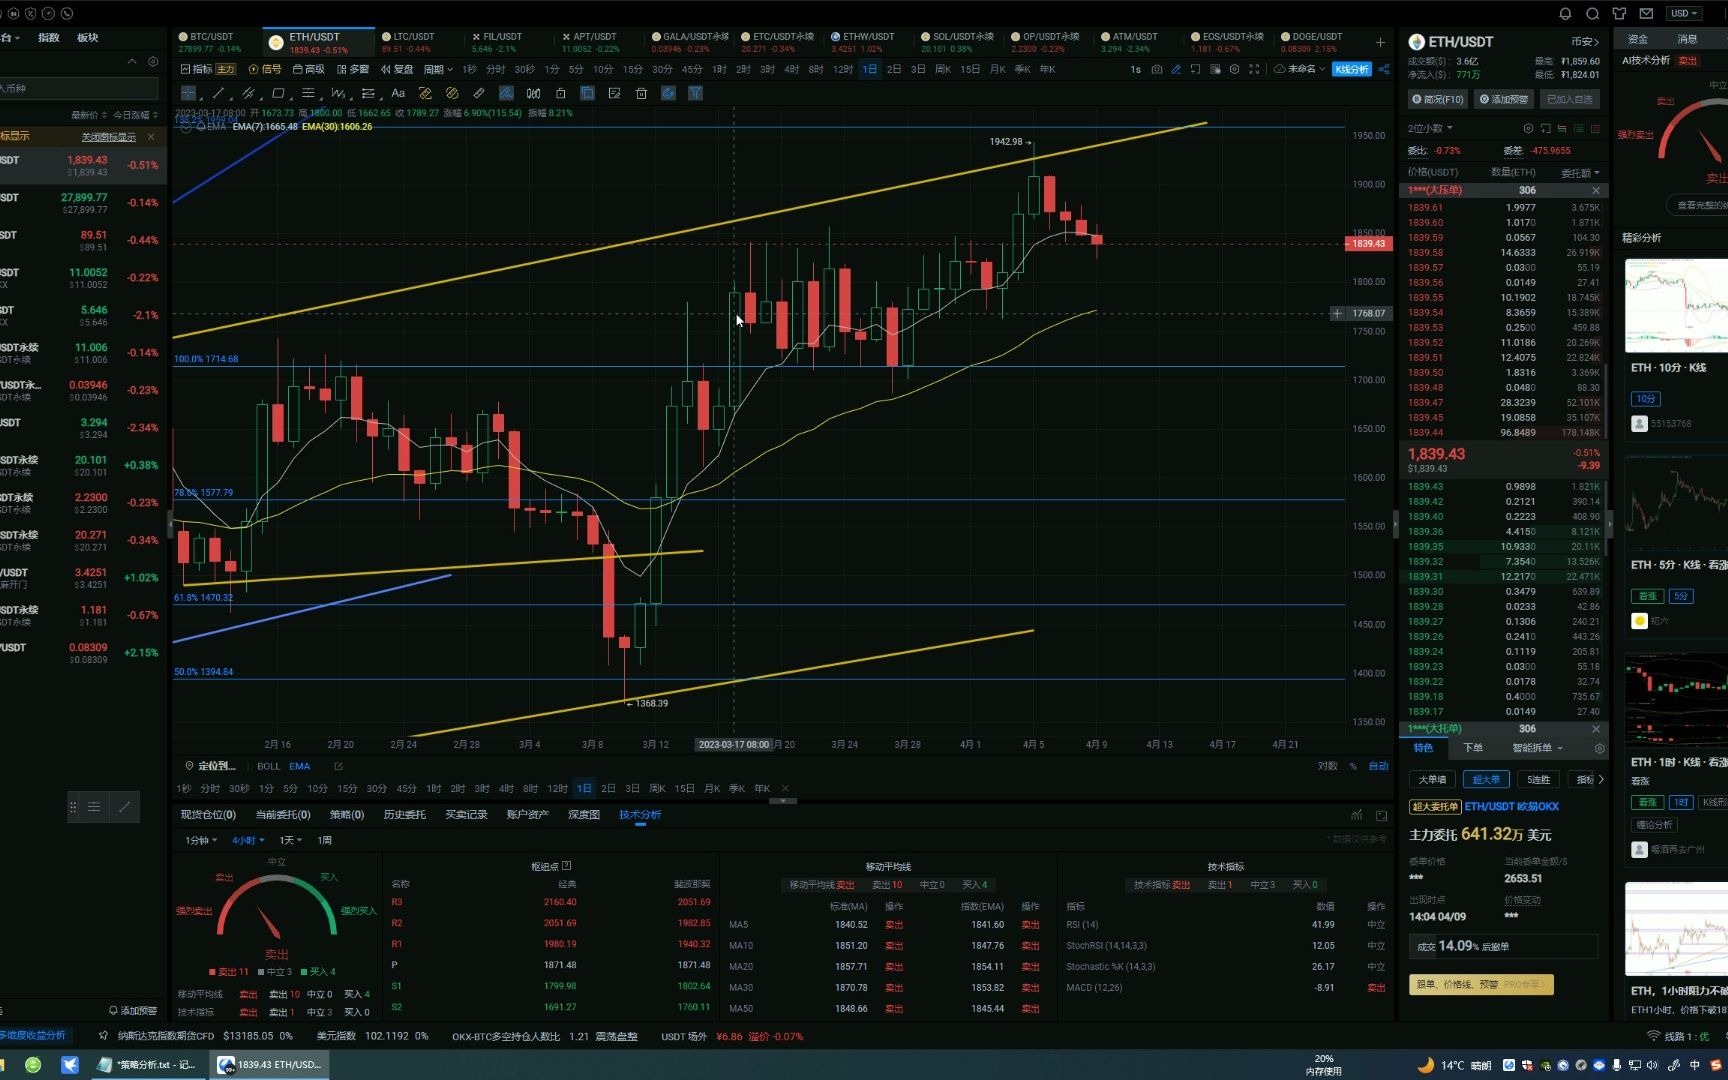Select the Fibonacci lines tool
Image resolution: width=1728 pixels, height=1080 pixels.
tap(308, 93)
